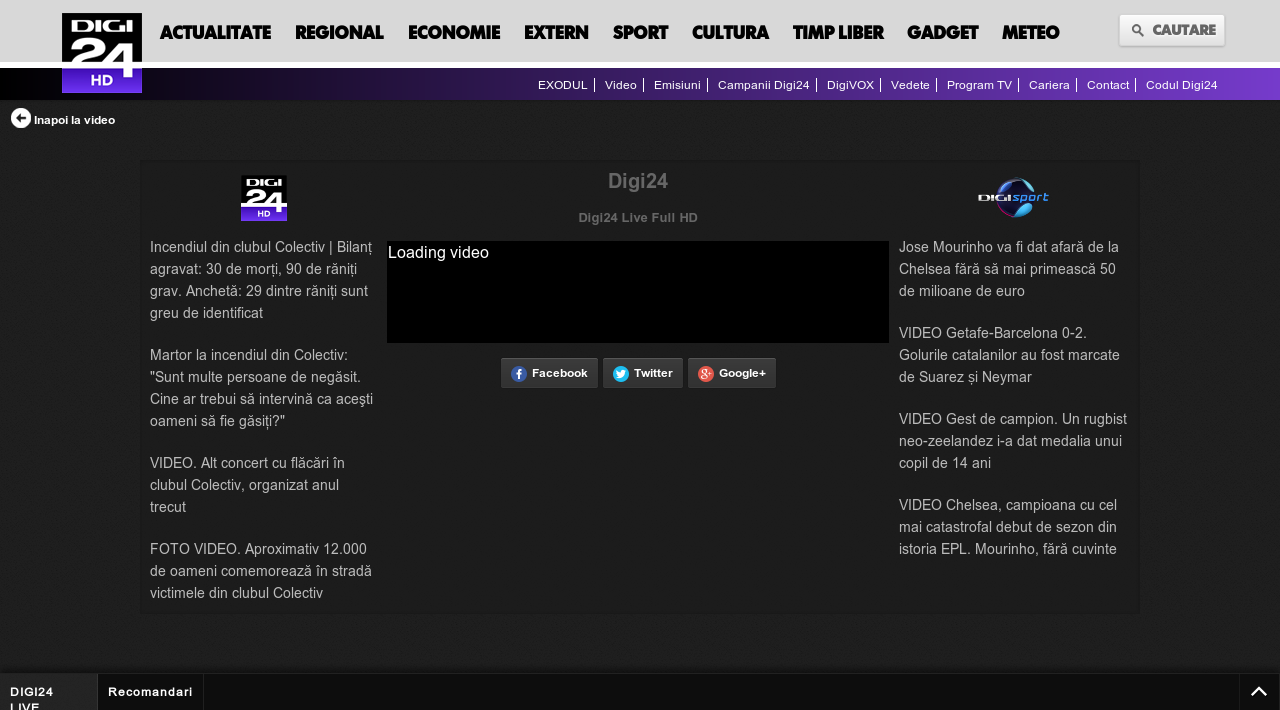This screenshot has height=710, width=1280.
Task: Open the Vedete page
Action: [910, 85]
